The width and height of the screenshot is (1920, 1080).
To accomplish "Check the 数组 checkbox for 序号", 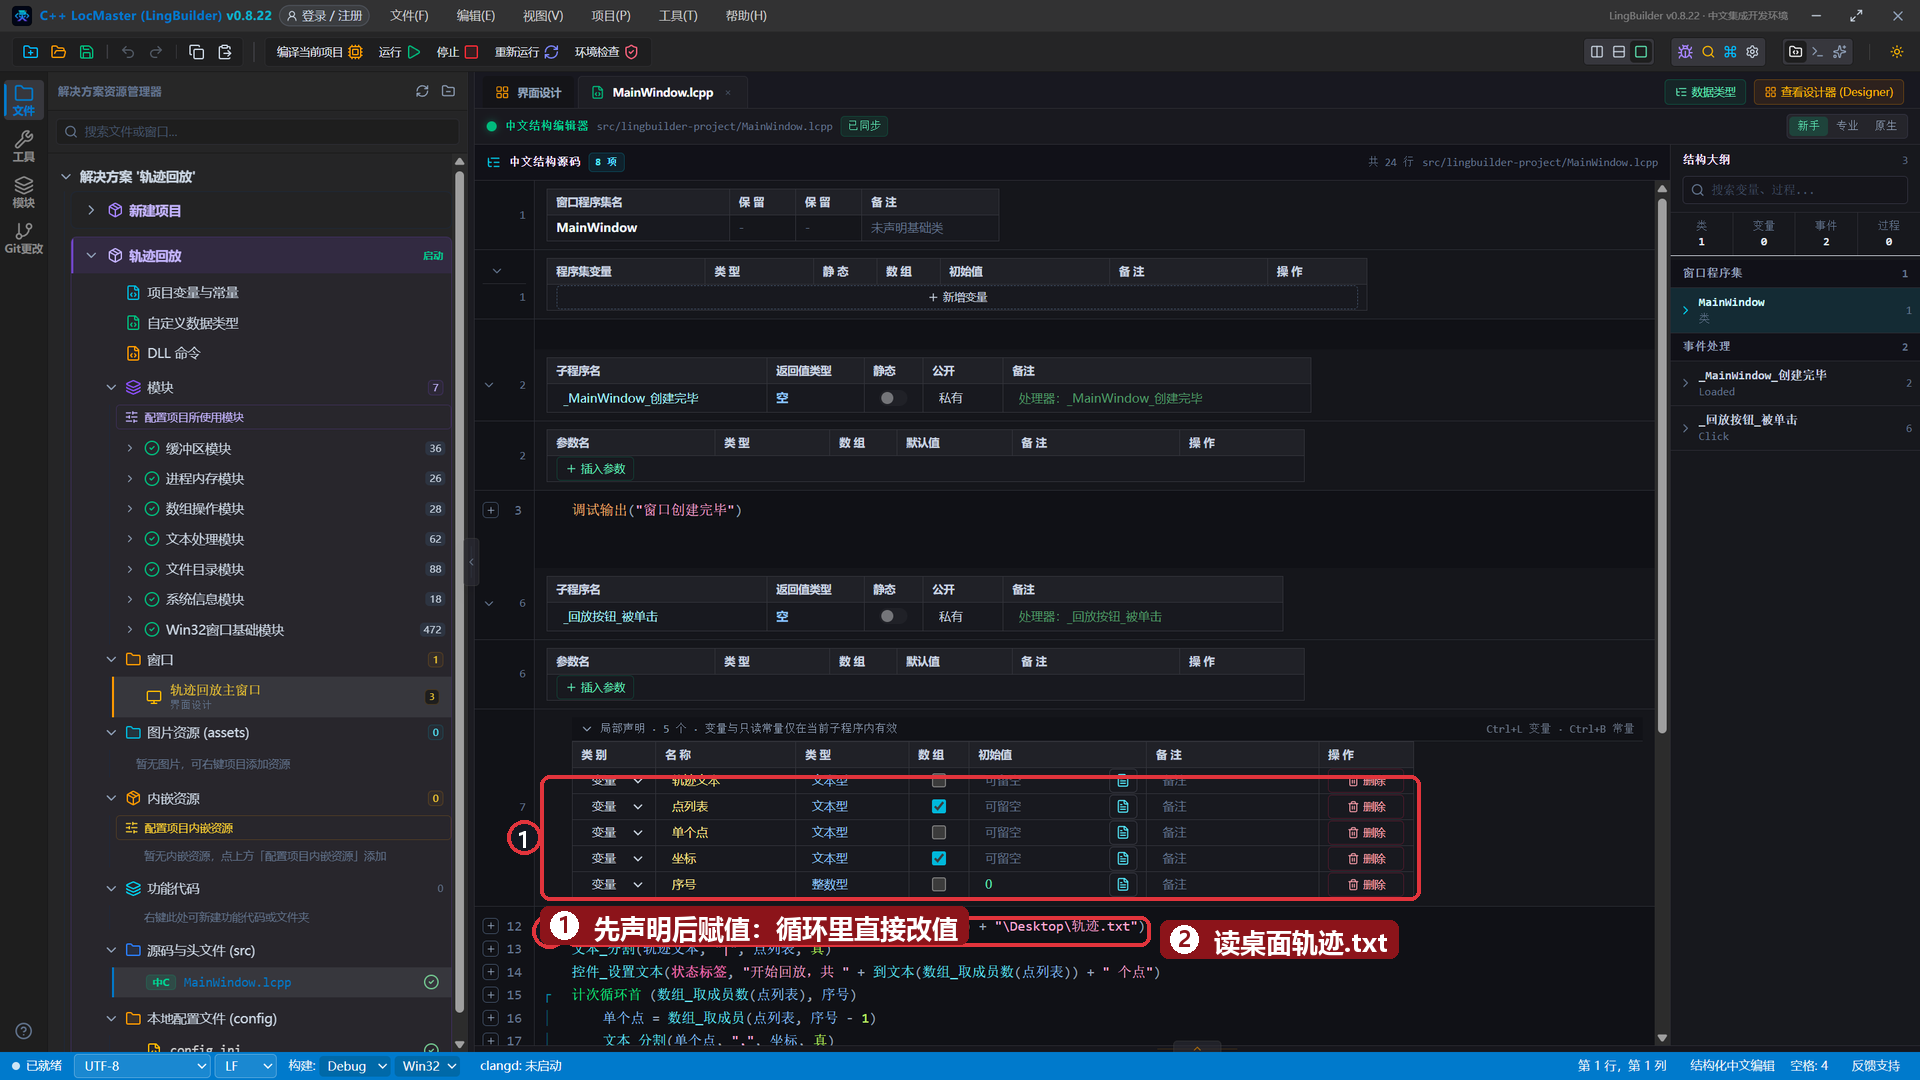I will 938,884.
